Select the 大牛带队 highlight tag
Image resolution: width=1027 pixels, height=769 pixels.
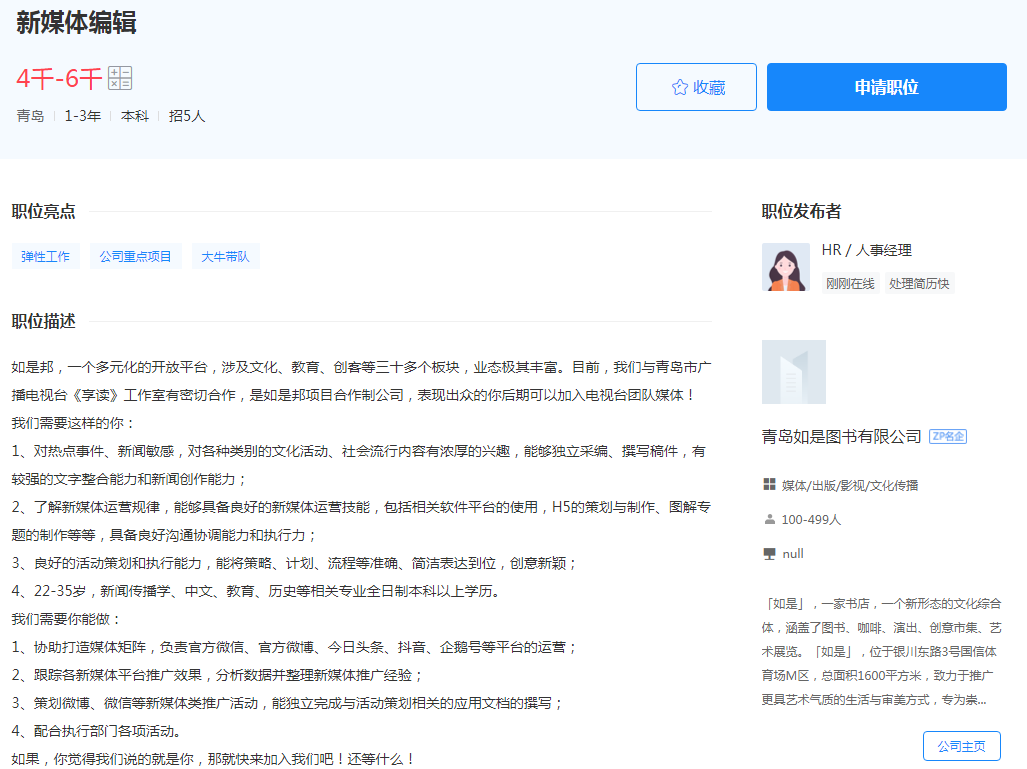tap(225, 256)
